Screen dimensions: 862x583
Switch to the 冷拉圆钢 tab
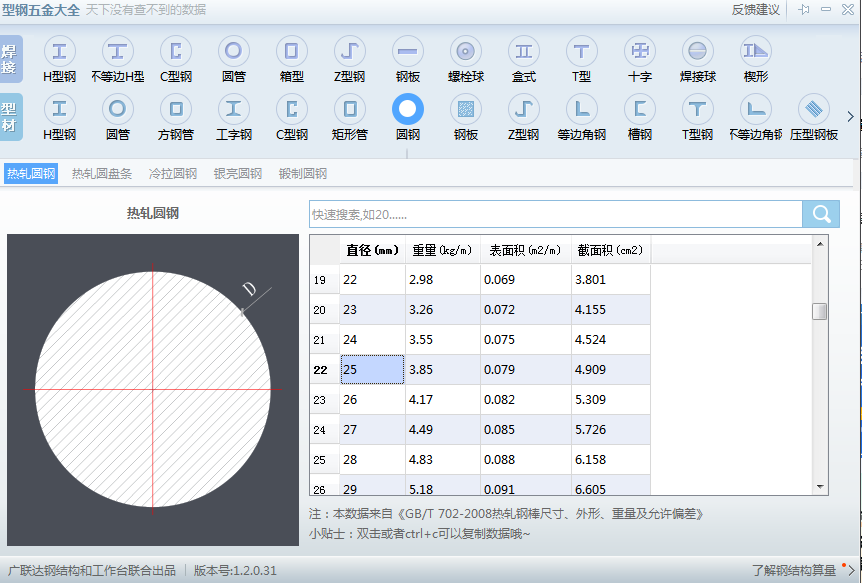[173, 174]
